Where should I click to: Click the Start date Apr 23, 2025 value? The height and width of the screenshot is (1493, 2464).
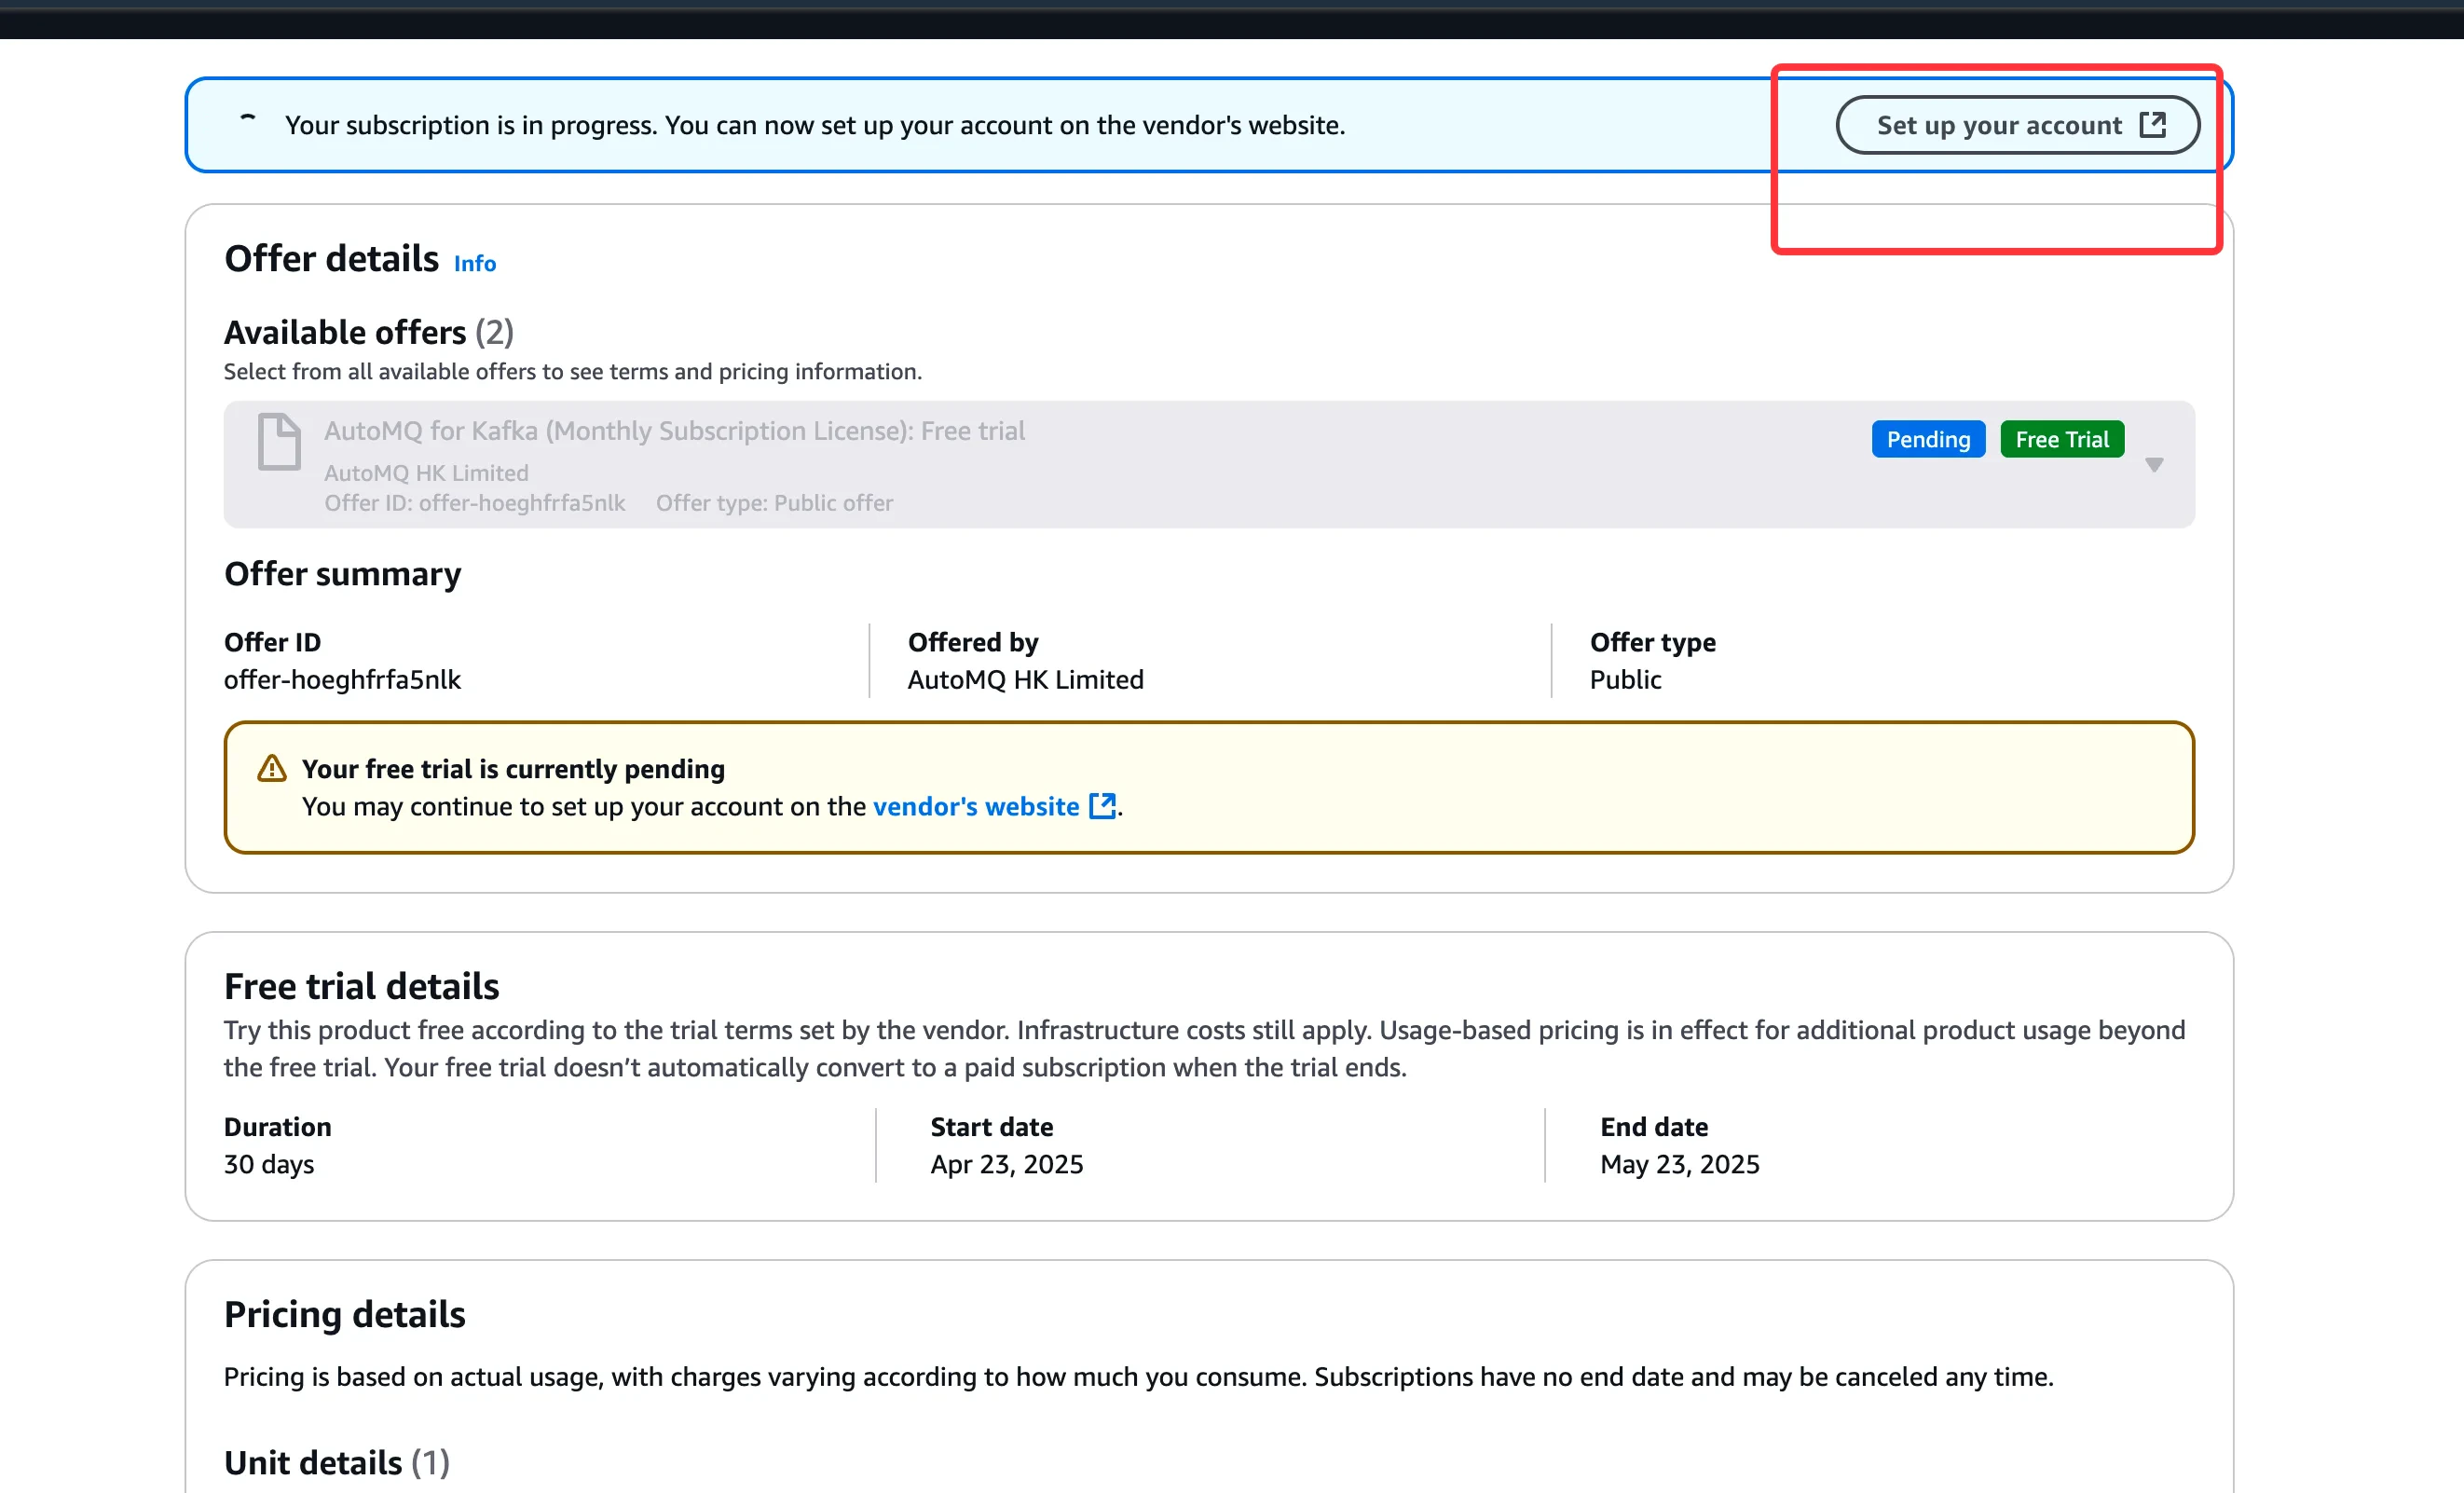(x=1006, y=1164)
